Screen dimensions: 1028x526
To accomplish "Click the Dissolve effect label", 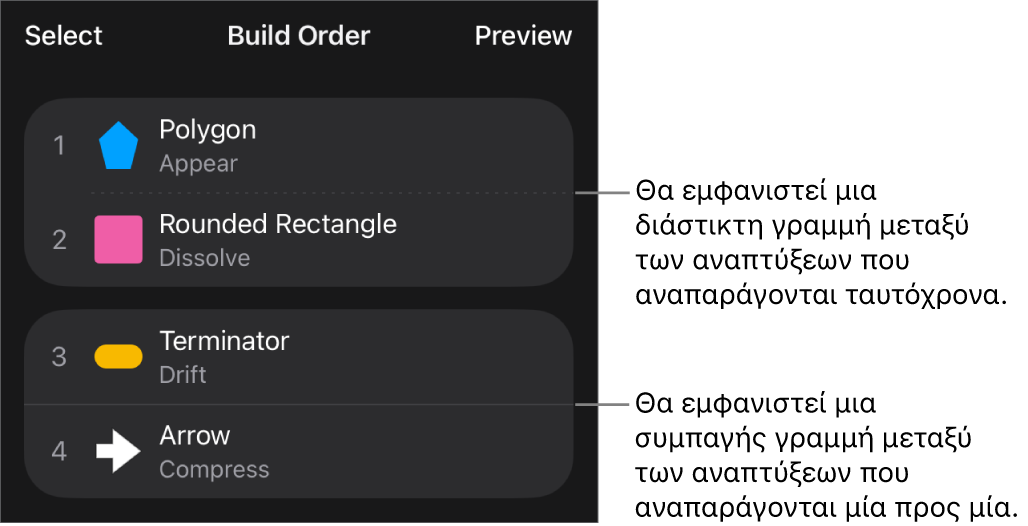I will (x=204, y=258).
